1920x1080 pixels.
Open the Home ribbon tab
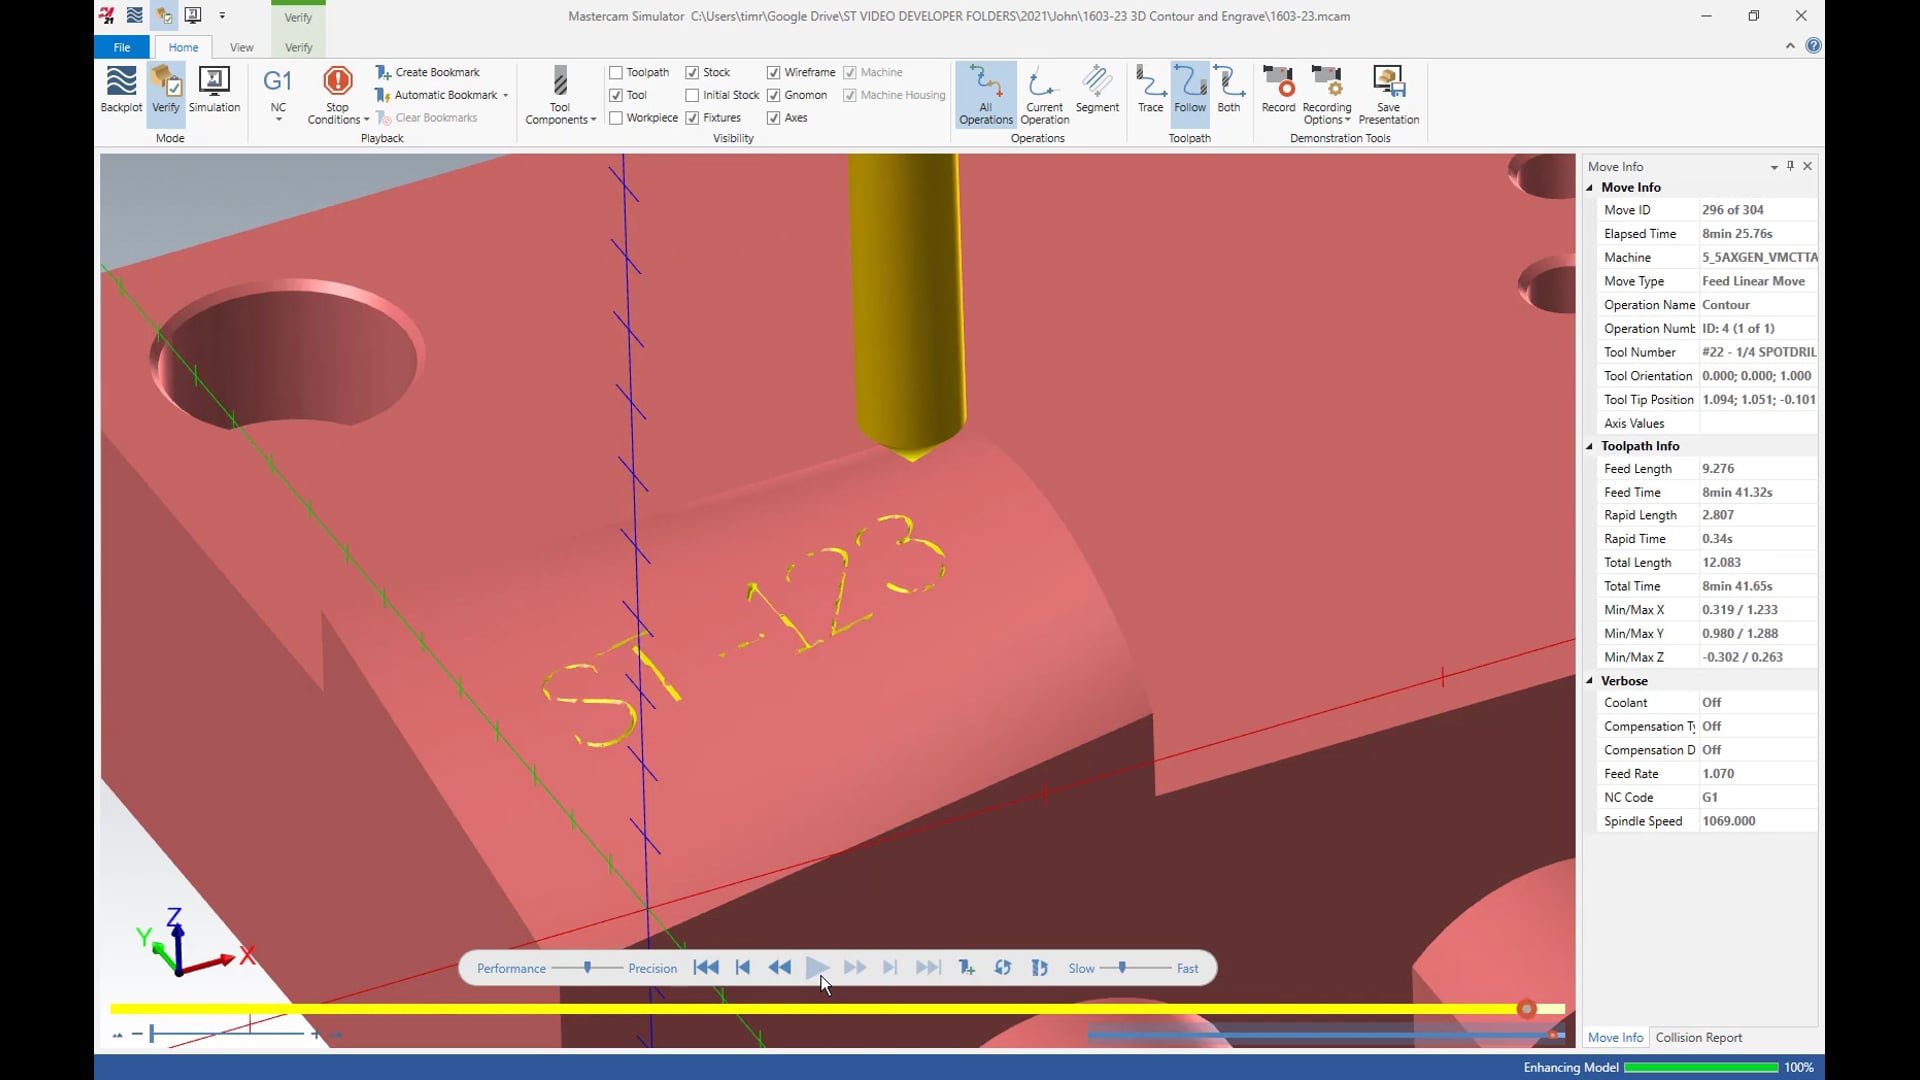tap(182, 47)
